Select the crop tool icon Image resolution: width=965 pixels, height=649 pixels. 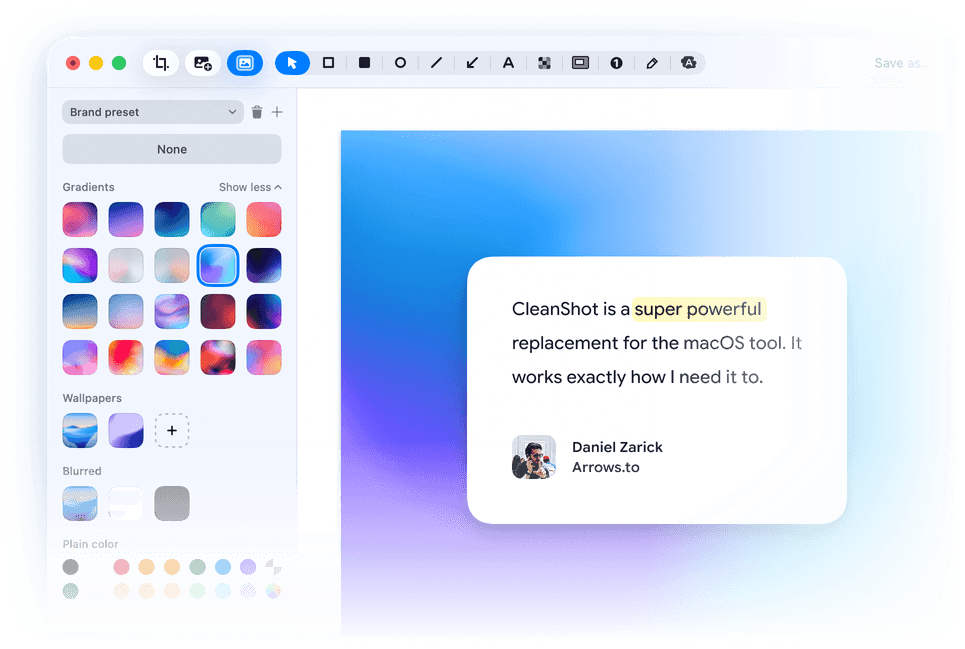tap(161, 63)
